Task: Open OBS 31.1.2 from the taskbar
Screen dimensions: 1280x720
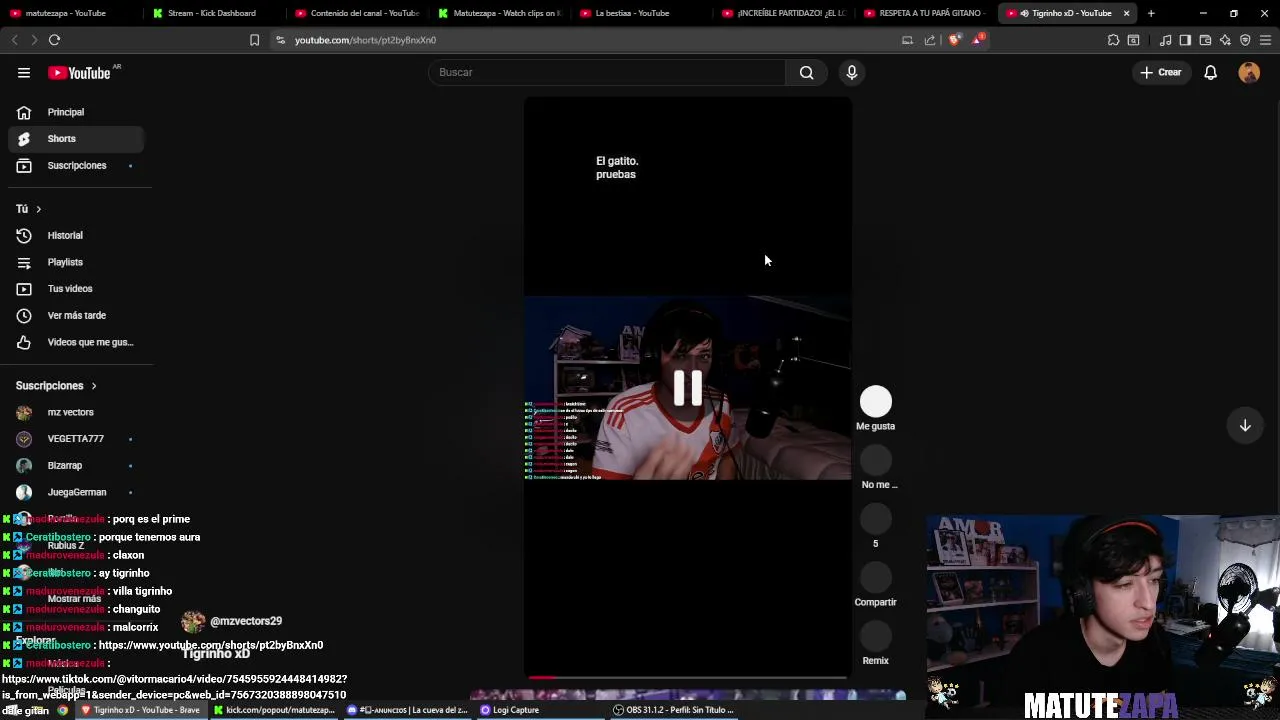Action: 673,710
